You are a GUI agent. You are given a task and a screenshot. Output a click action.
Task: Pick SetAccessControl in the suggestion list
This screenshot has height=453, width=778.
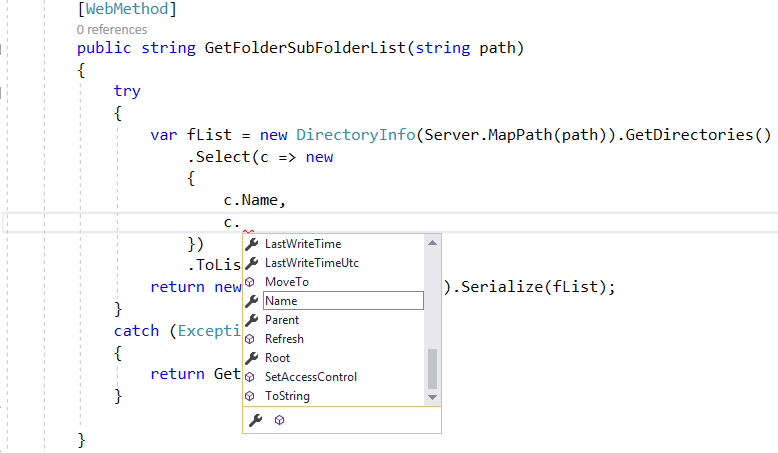tap(311, 377)
